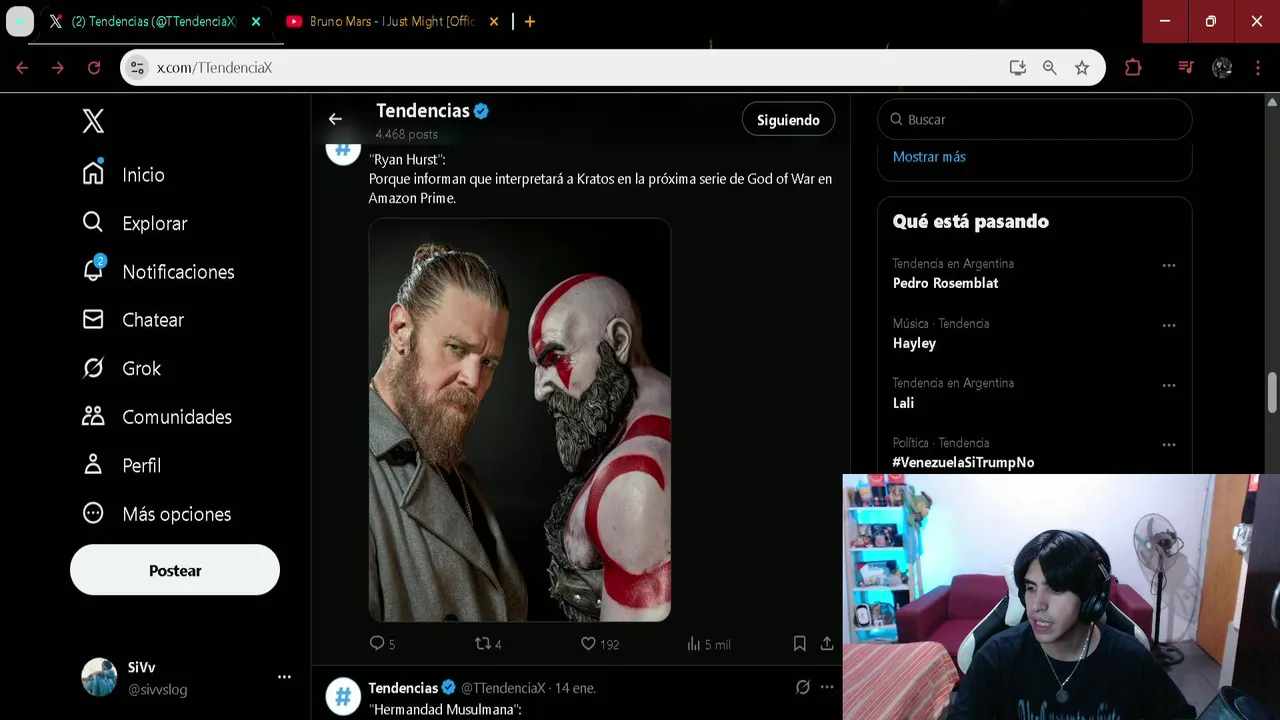Click the Postear button
The height and width of the screenshot is (720, 1280).
[175, 570]
